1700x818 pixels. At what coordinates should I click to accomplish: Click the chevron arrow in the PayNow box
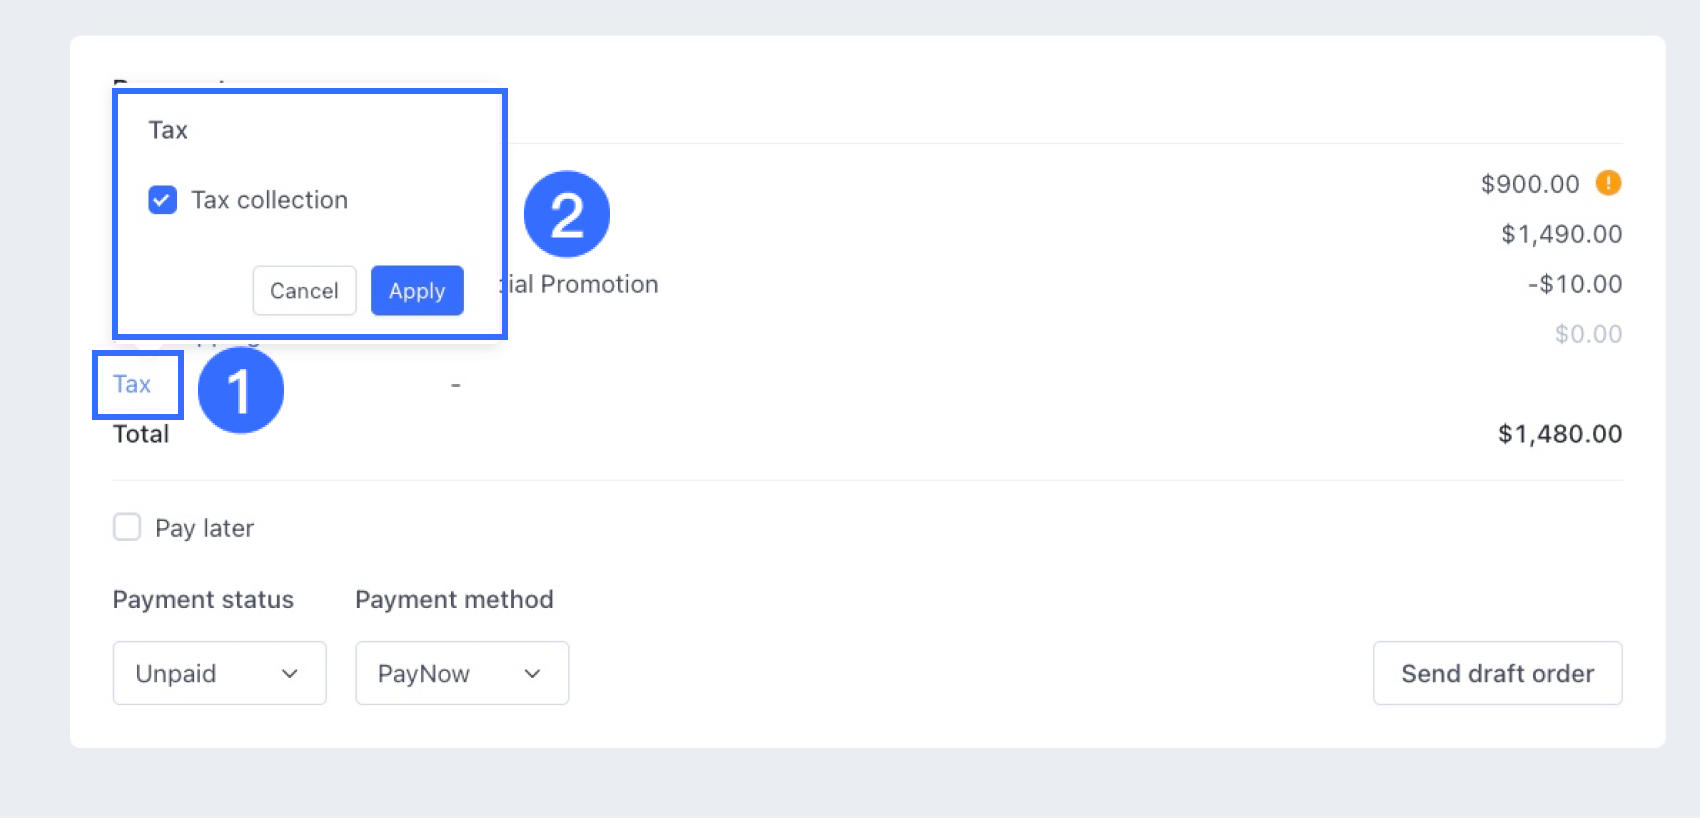533,674
